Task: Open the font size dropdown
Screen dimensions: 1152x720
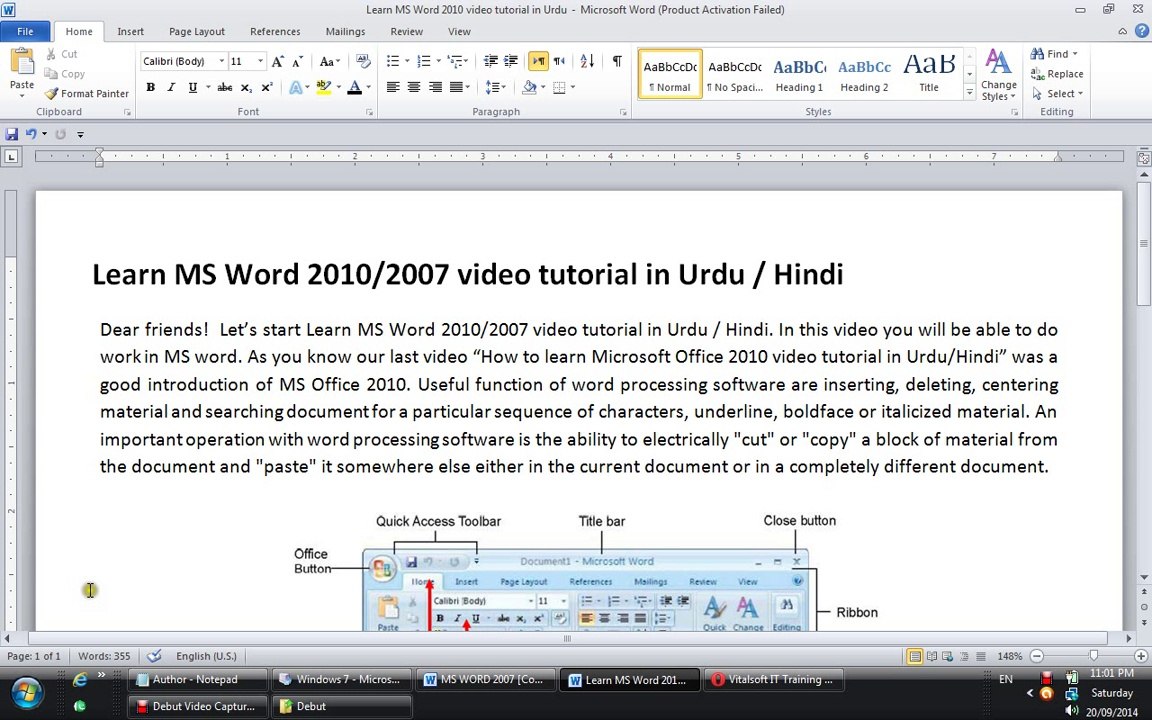Action: coord(260,61)
